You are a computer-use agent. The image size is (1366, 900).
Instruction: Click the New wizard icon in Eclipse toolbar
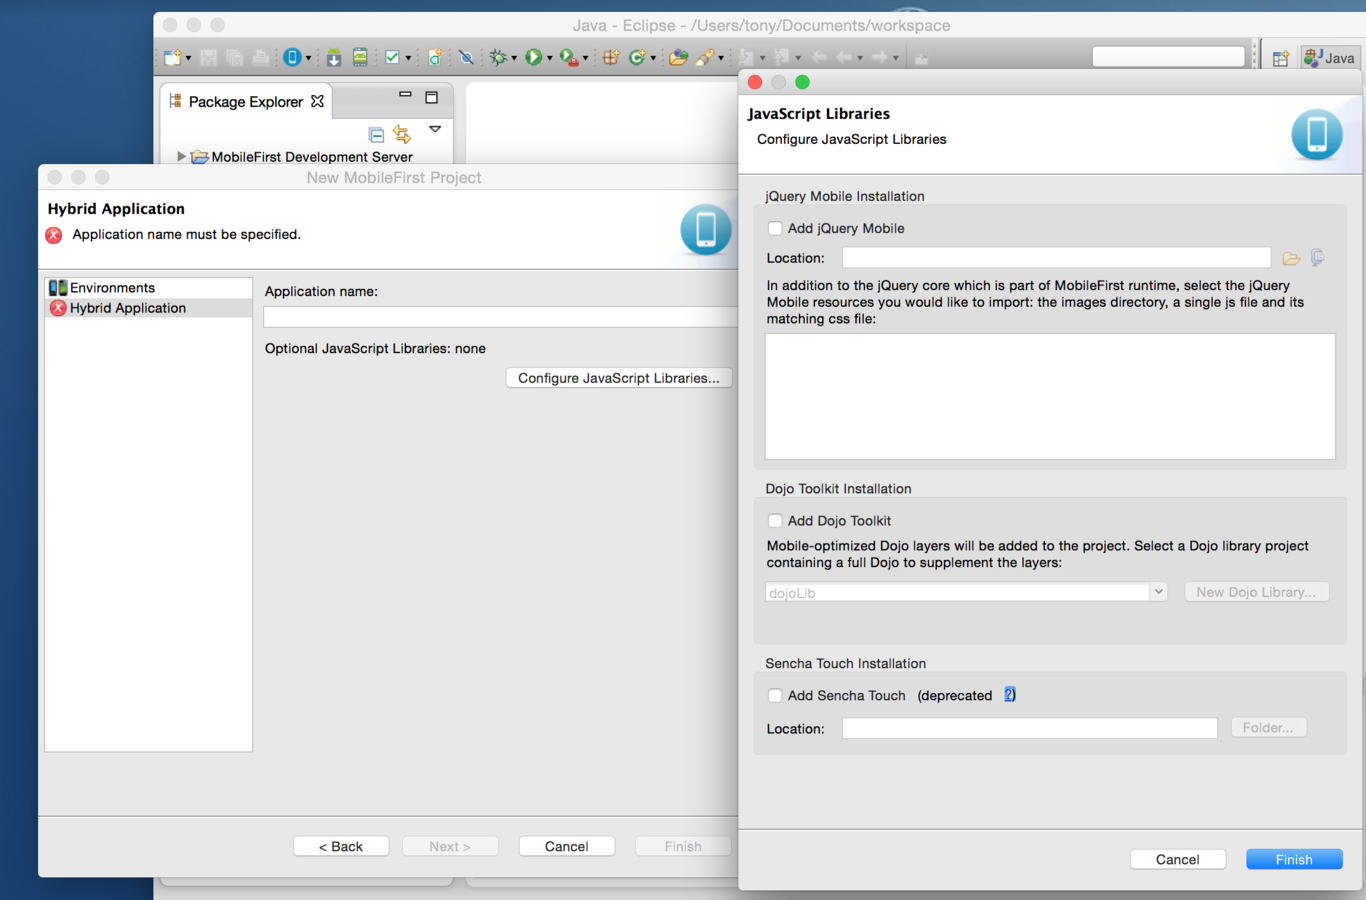(x=172, y=58)
